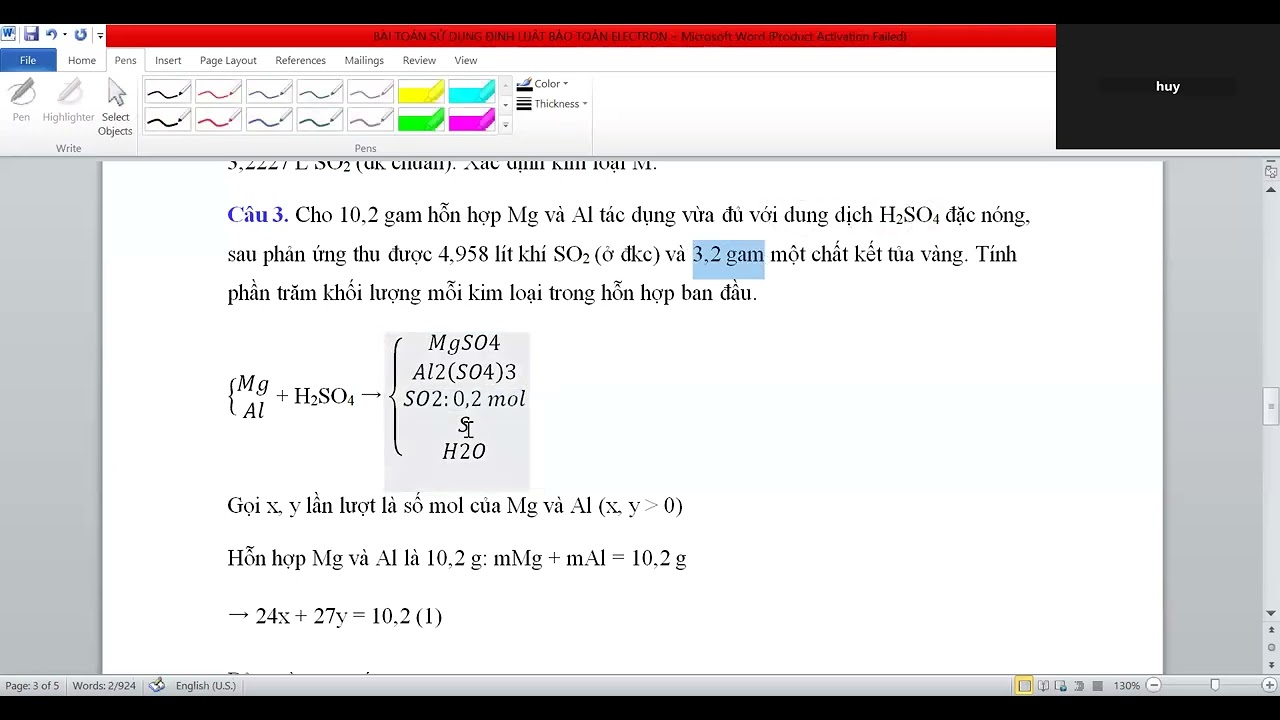Viewport: 1280px width, 720px height.
Task: Click the scroll up arrow of document
Action: pyautogui.click(x=1271, y=189)
